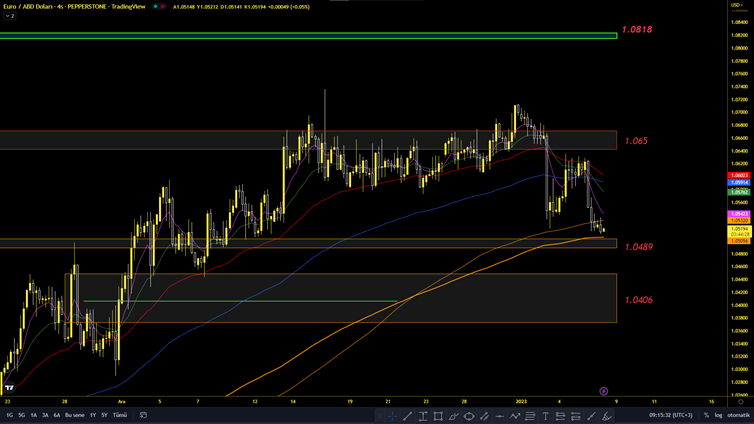
Task: Toggle log scale mode
Action: point(718,415)
